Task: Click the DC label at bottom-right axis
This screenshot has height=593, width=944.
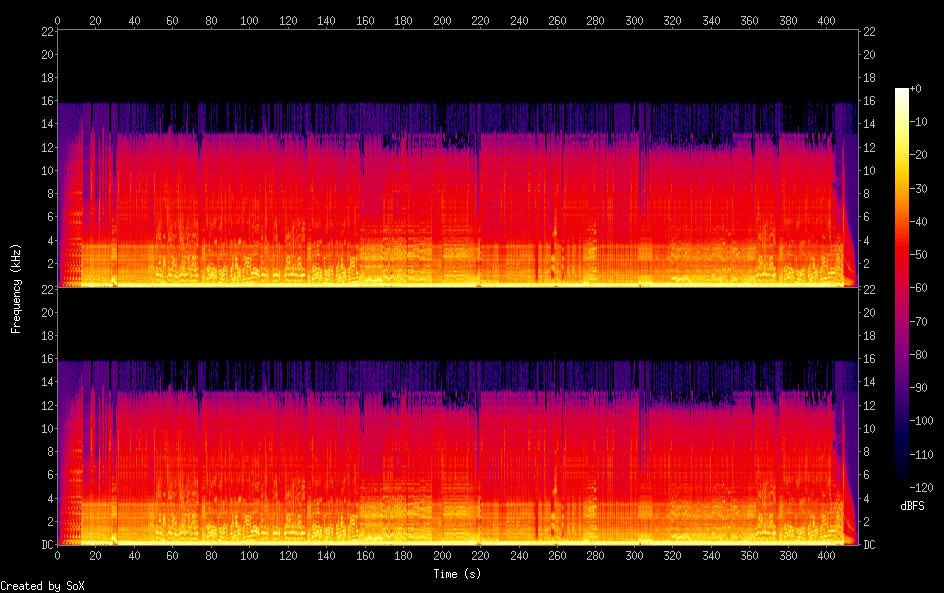Action: [x=870, y=544]
